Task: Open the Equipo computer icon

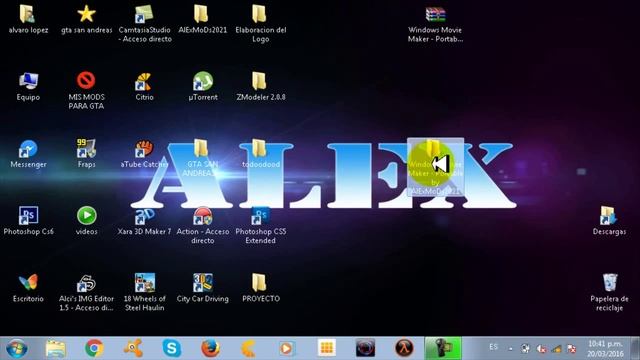Action: (28, 87)
